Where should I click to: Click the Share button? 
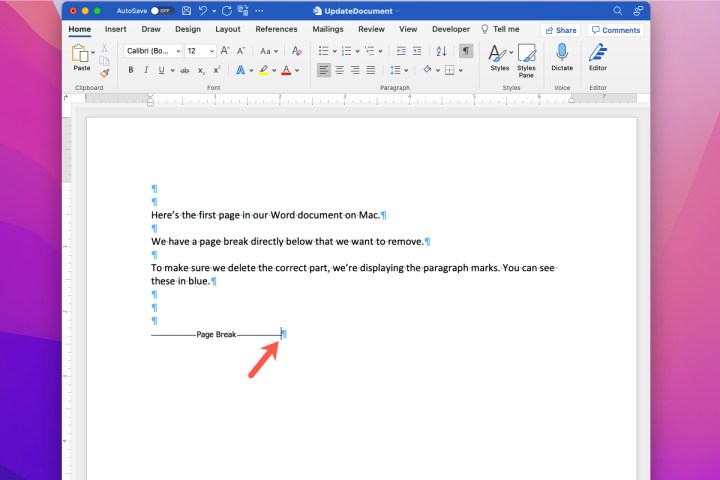tap(561, 30)
